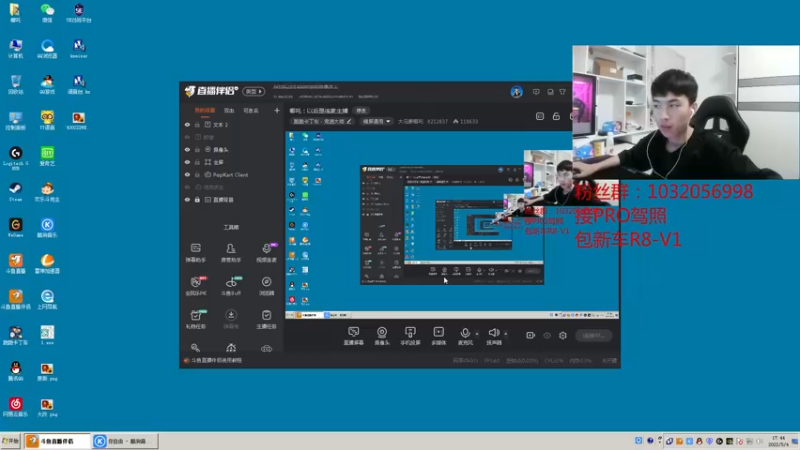Select the PopKart Client source row
Screen dimensions: 800x450
point(232,174)
